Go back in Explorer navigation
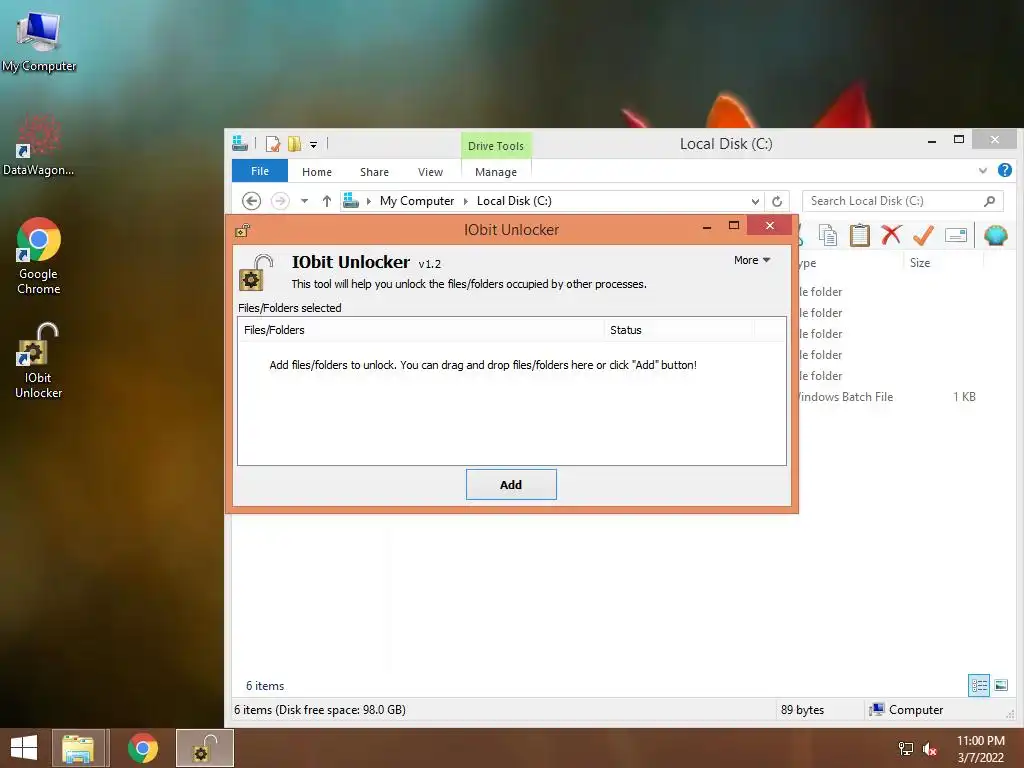 tap(251, 201)
